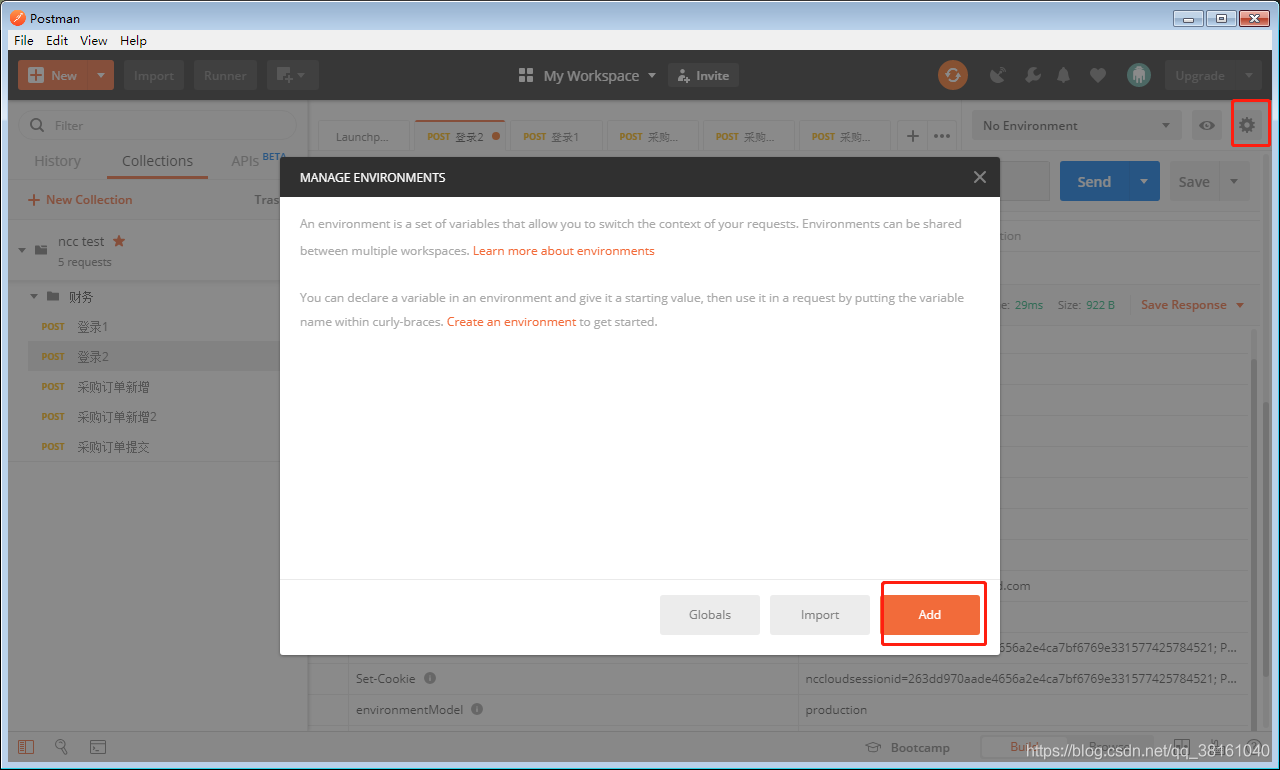Open the Postman Console icon
This screenshot has height=770, width=1280.
tap(98, 746)
